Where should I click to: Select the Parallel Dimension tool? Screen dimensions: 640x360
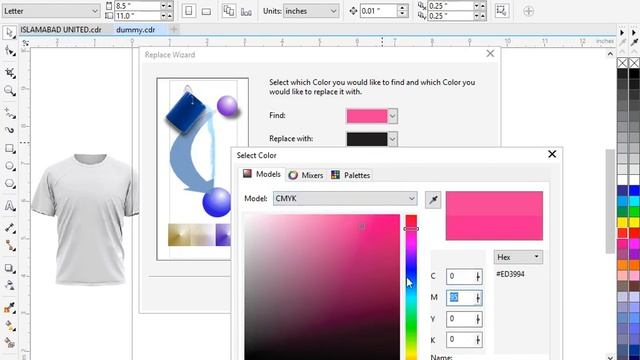coord(9,227)
